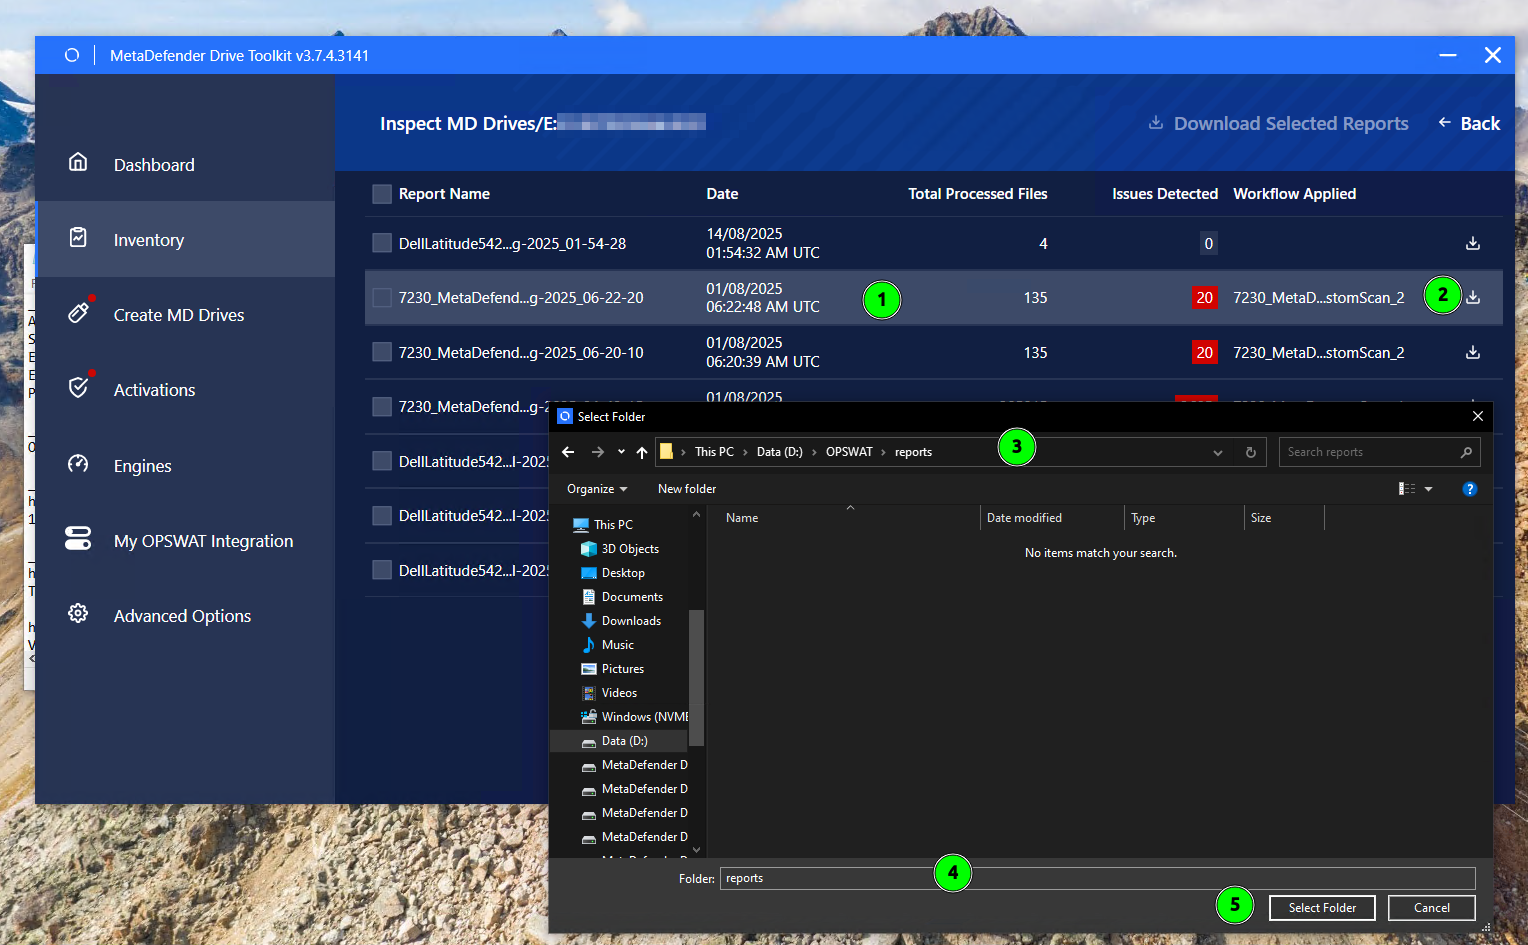Open Engines in the sidebar
Image resolution: width=1528 pixels, height=945 pixels.
point(143,466)
